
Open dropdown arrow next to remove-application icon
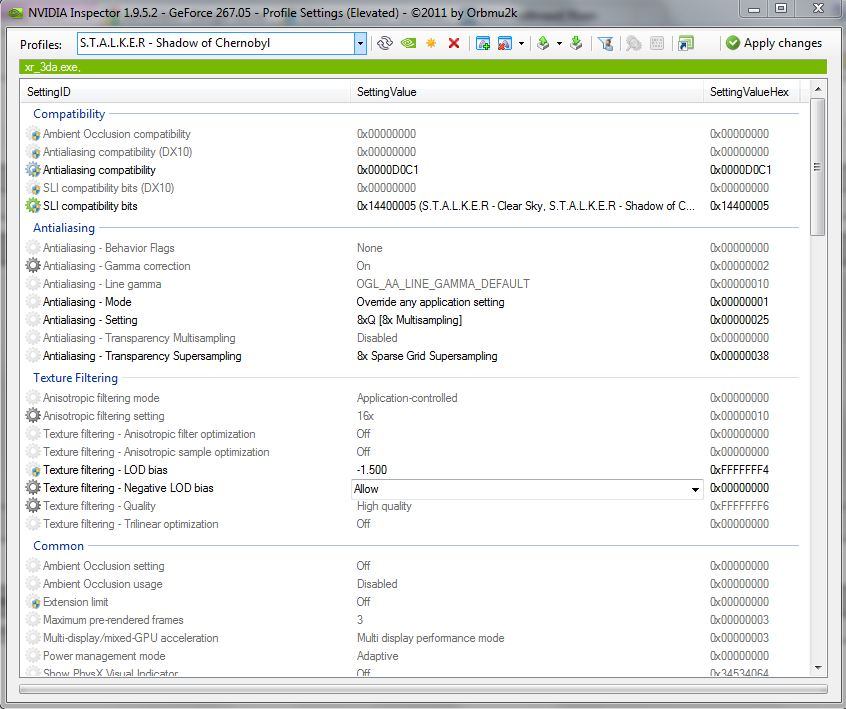[x=521, y=43]
